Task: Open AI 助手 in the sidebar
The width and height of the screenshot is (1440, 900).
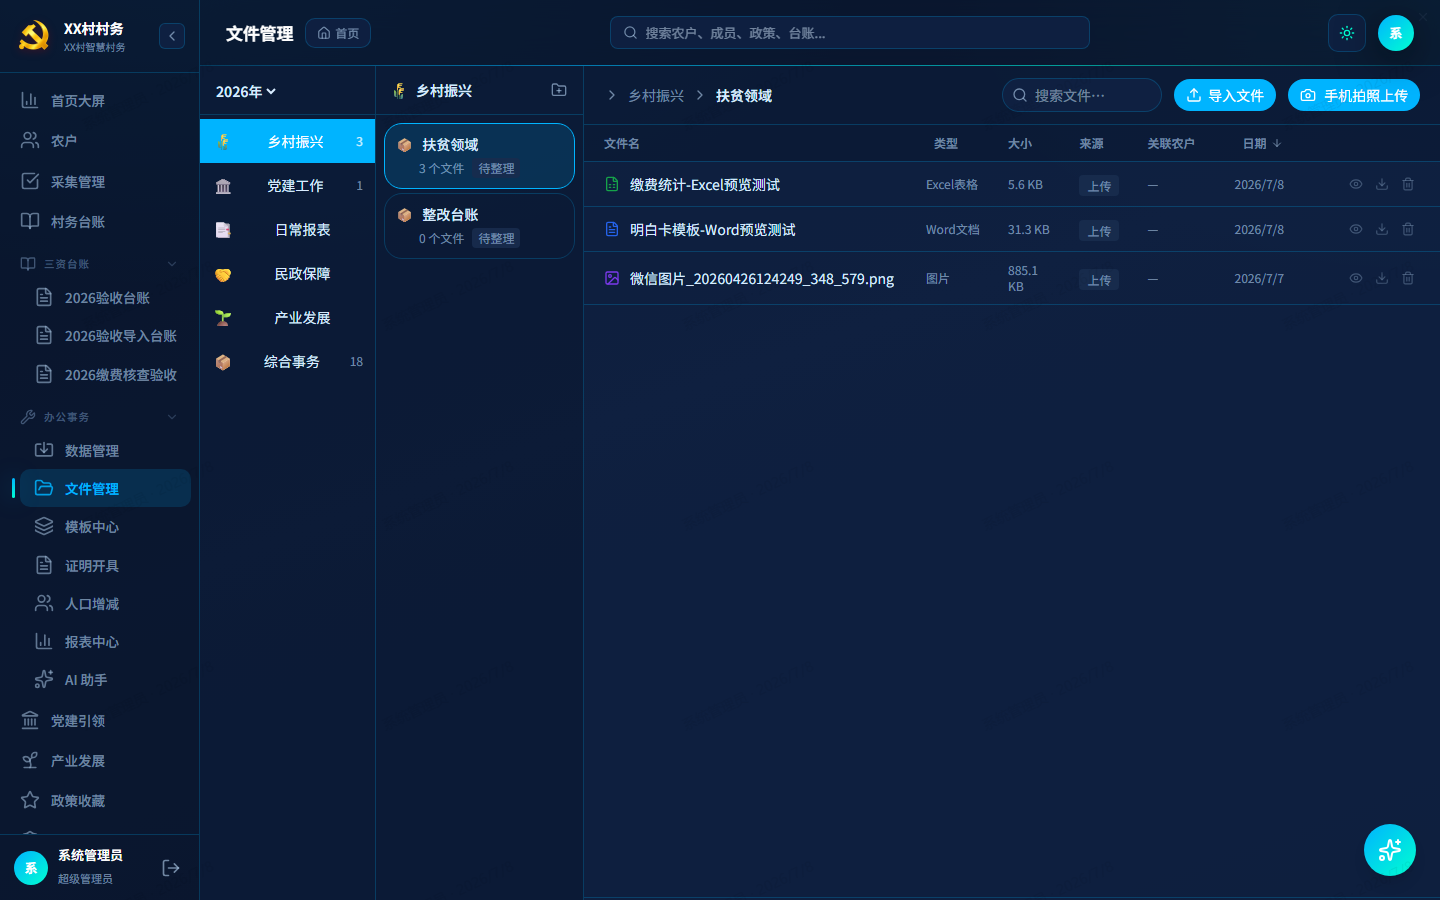Action: pyautogui.click(x=106, y=680)
